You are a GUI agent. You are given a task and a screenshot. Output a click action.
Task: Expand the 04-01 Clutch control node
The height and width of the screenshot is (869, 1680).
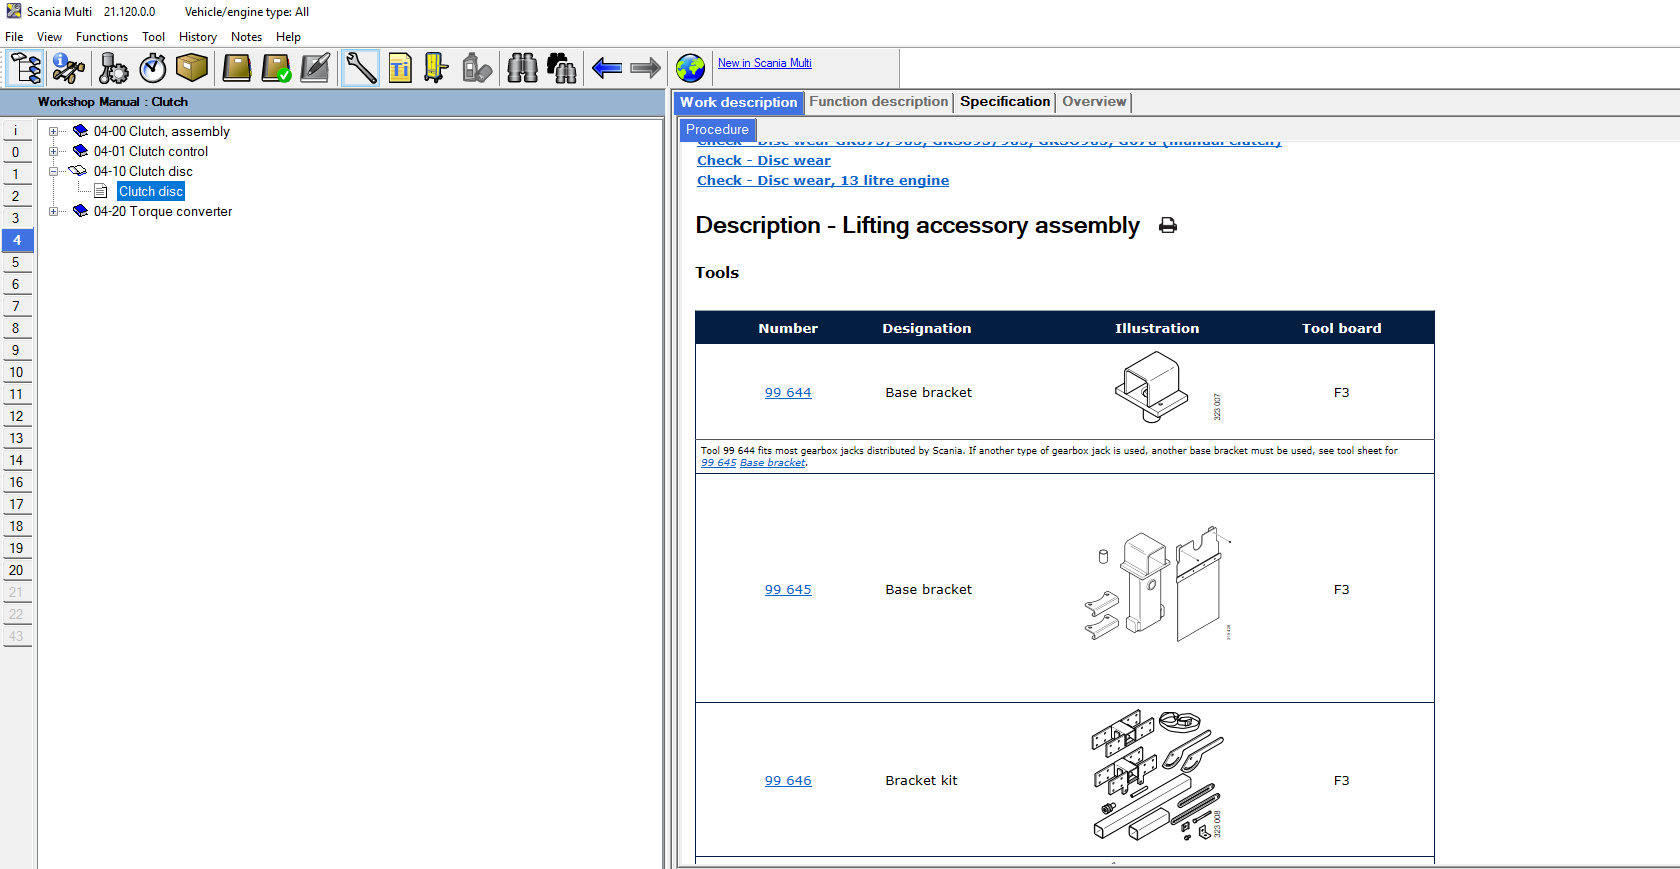coord(54,151)
